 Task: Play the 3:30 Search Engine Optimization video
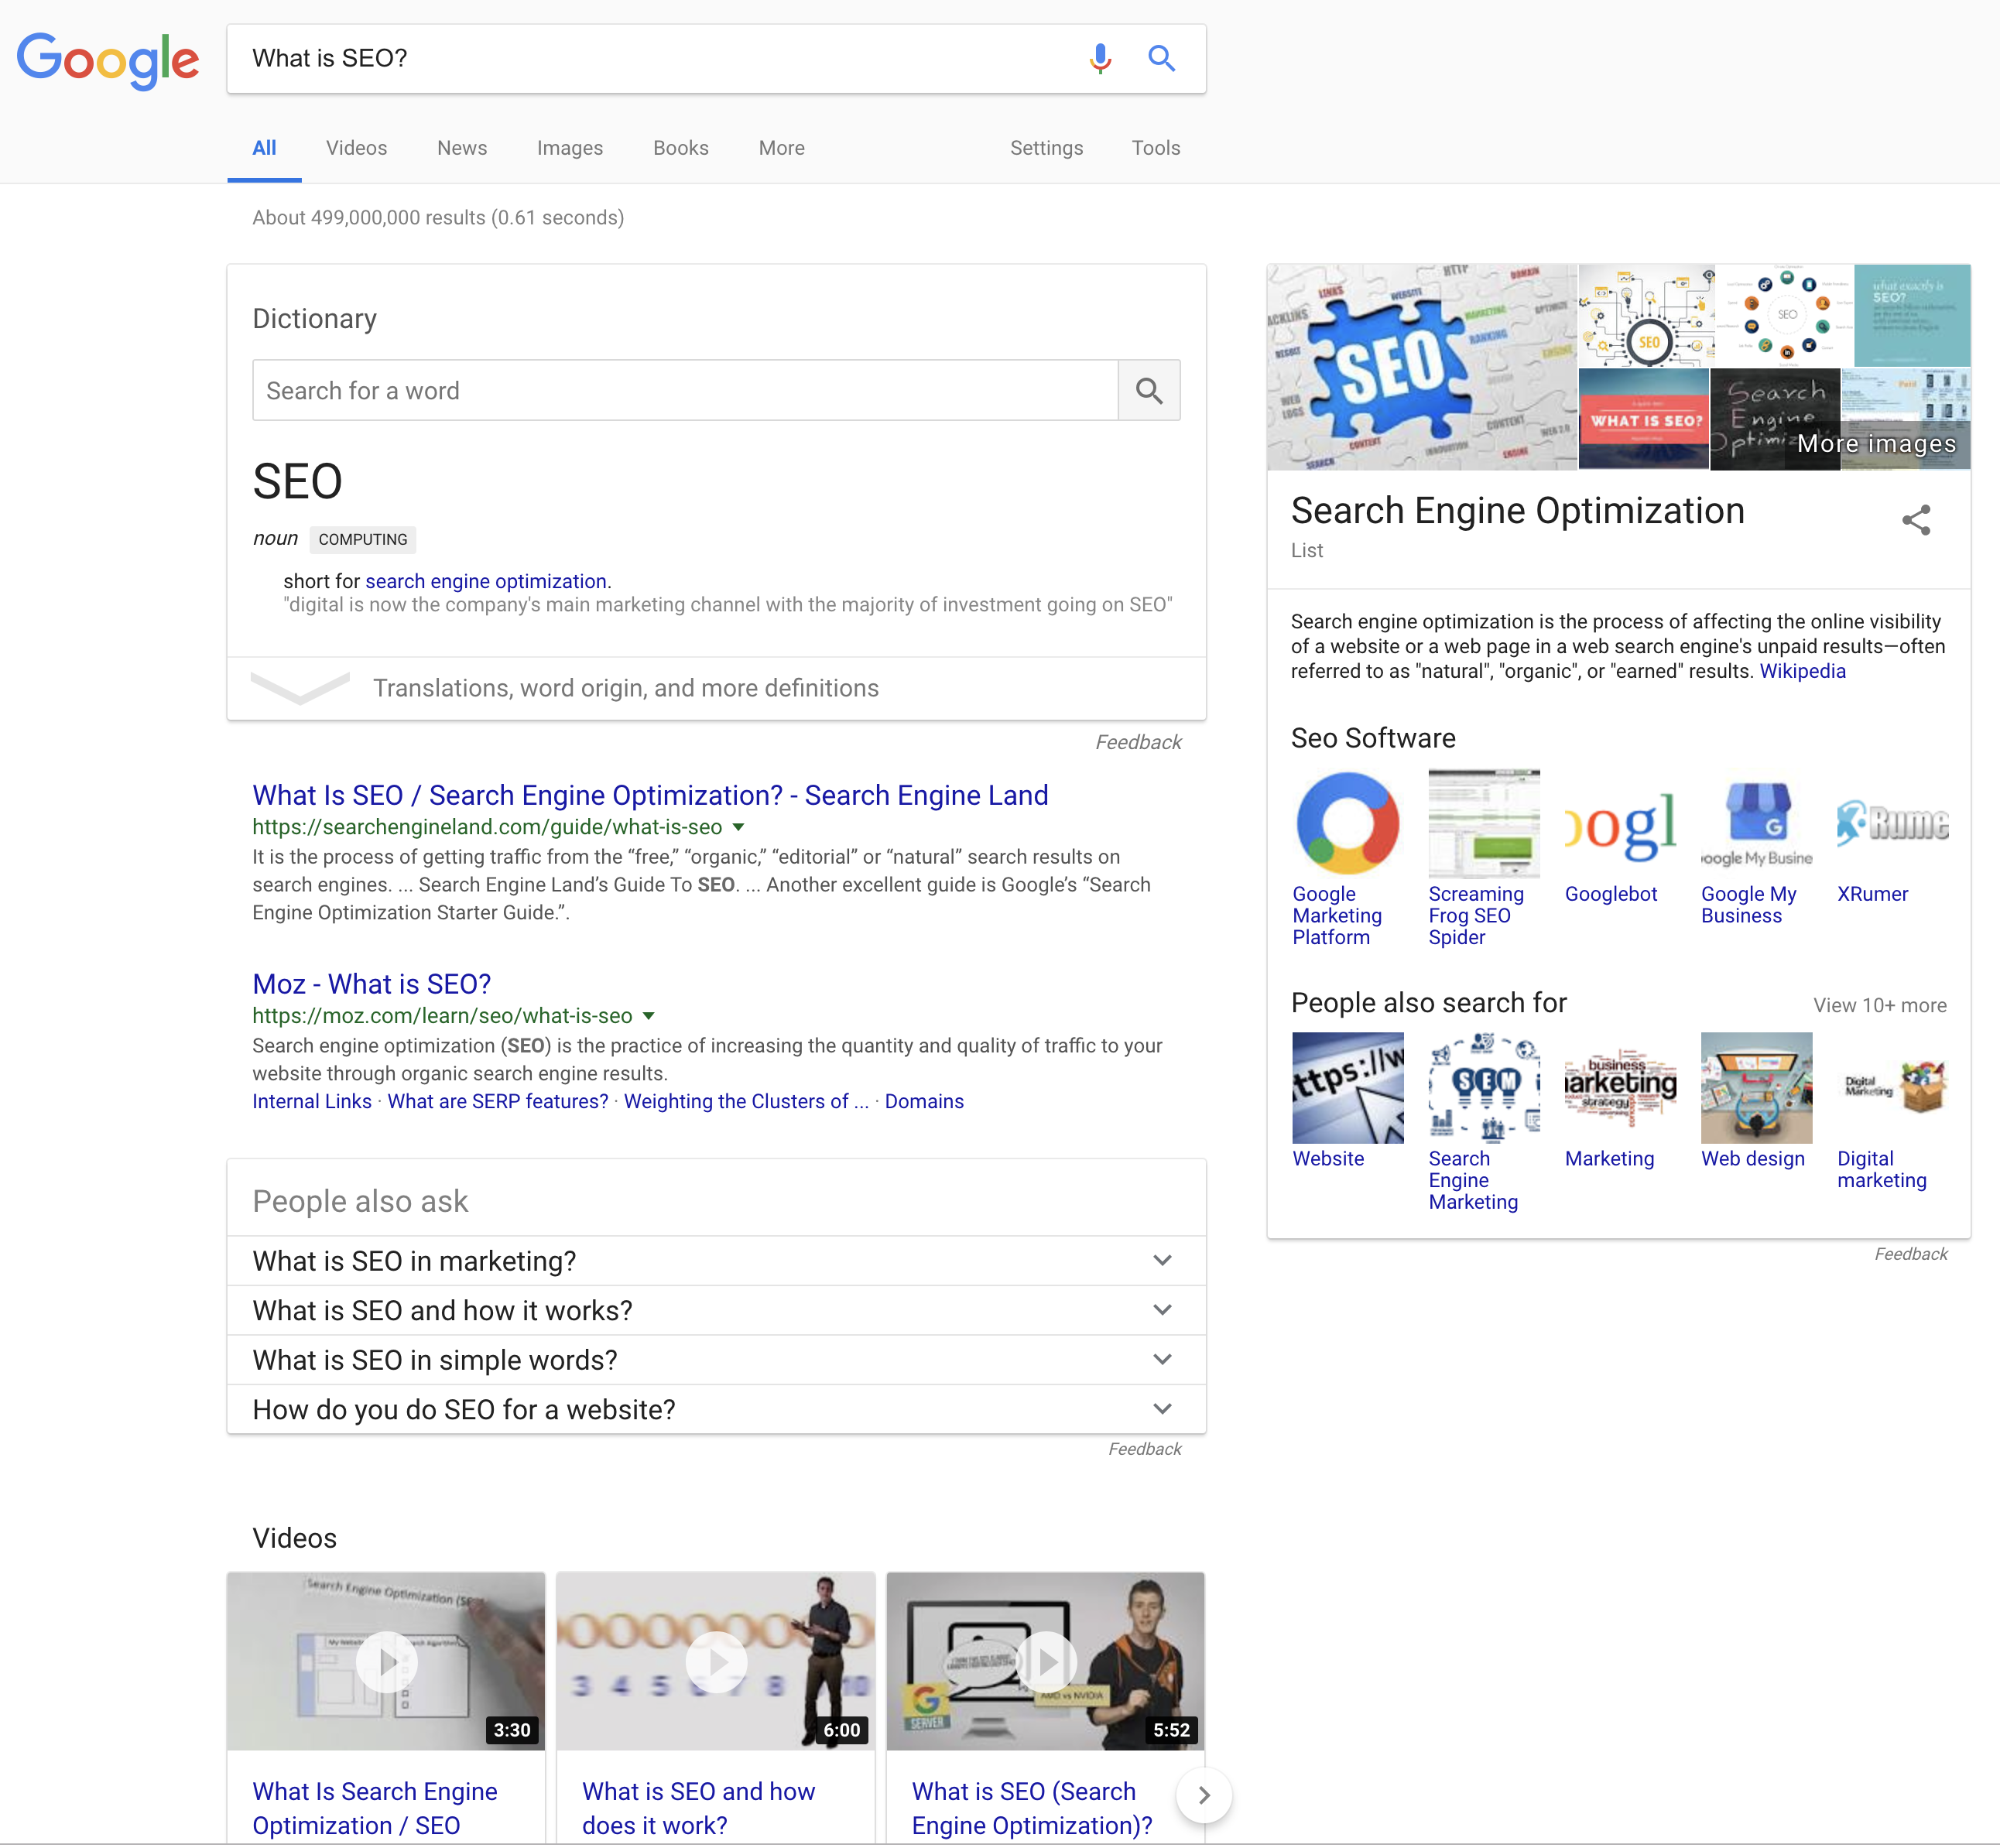[386, 1661]
